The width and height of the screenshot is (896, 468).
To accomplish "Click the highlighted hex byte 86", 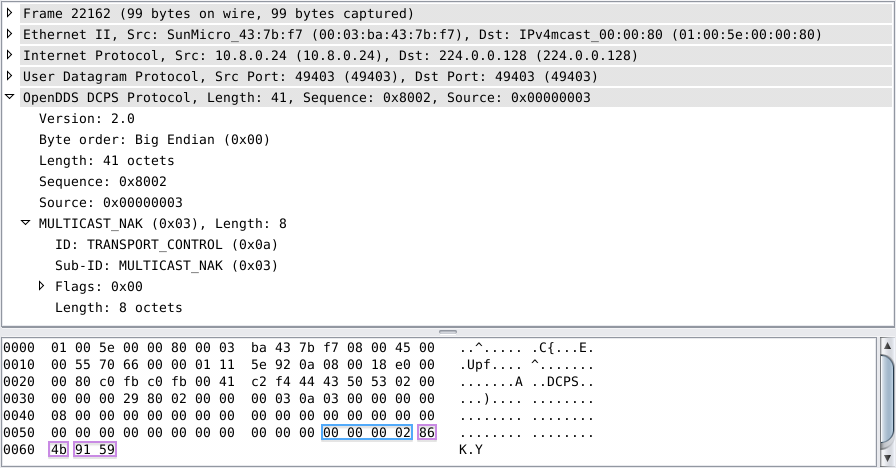I will [427, 433].
